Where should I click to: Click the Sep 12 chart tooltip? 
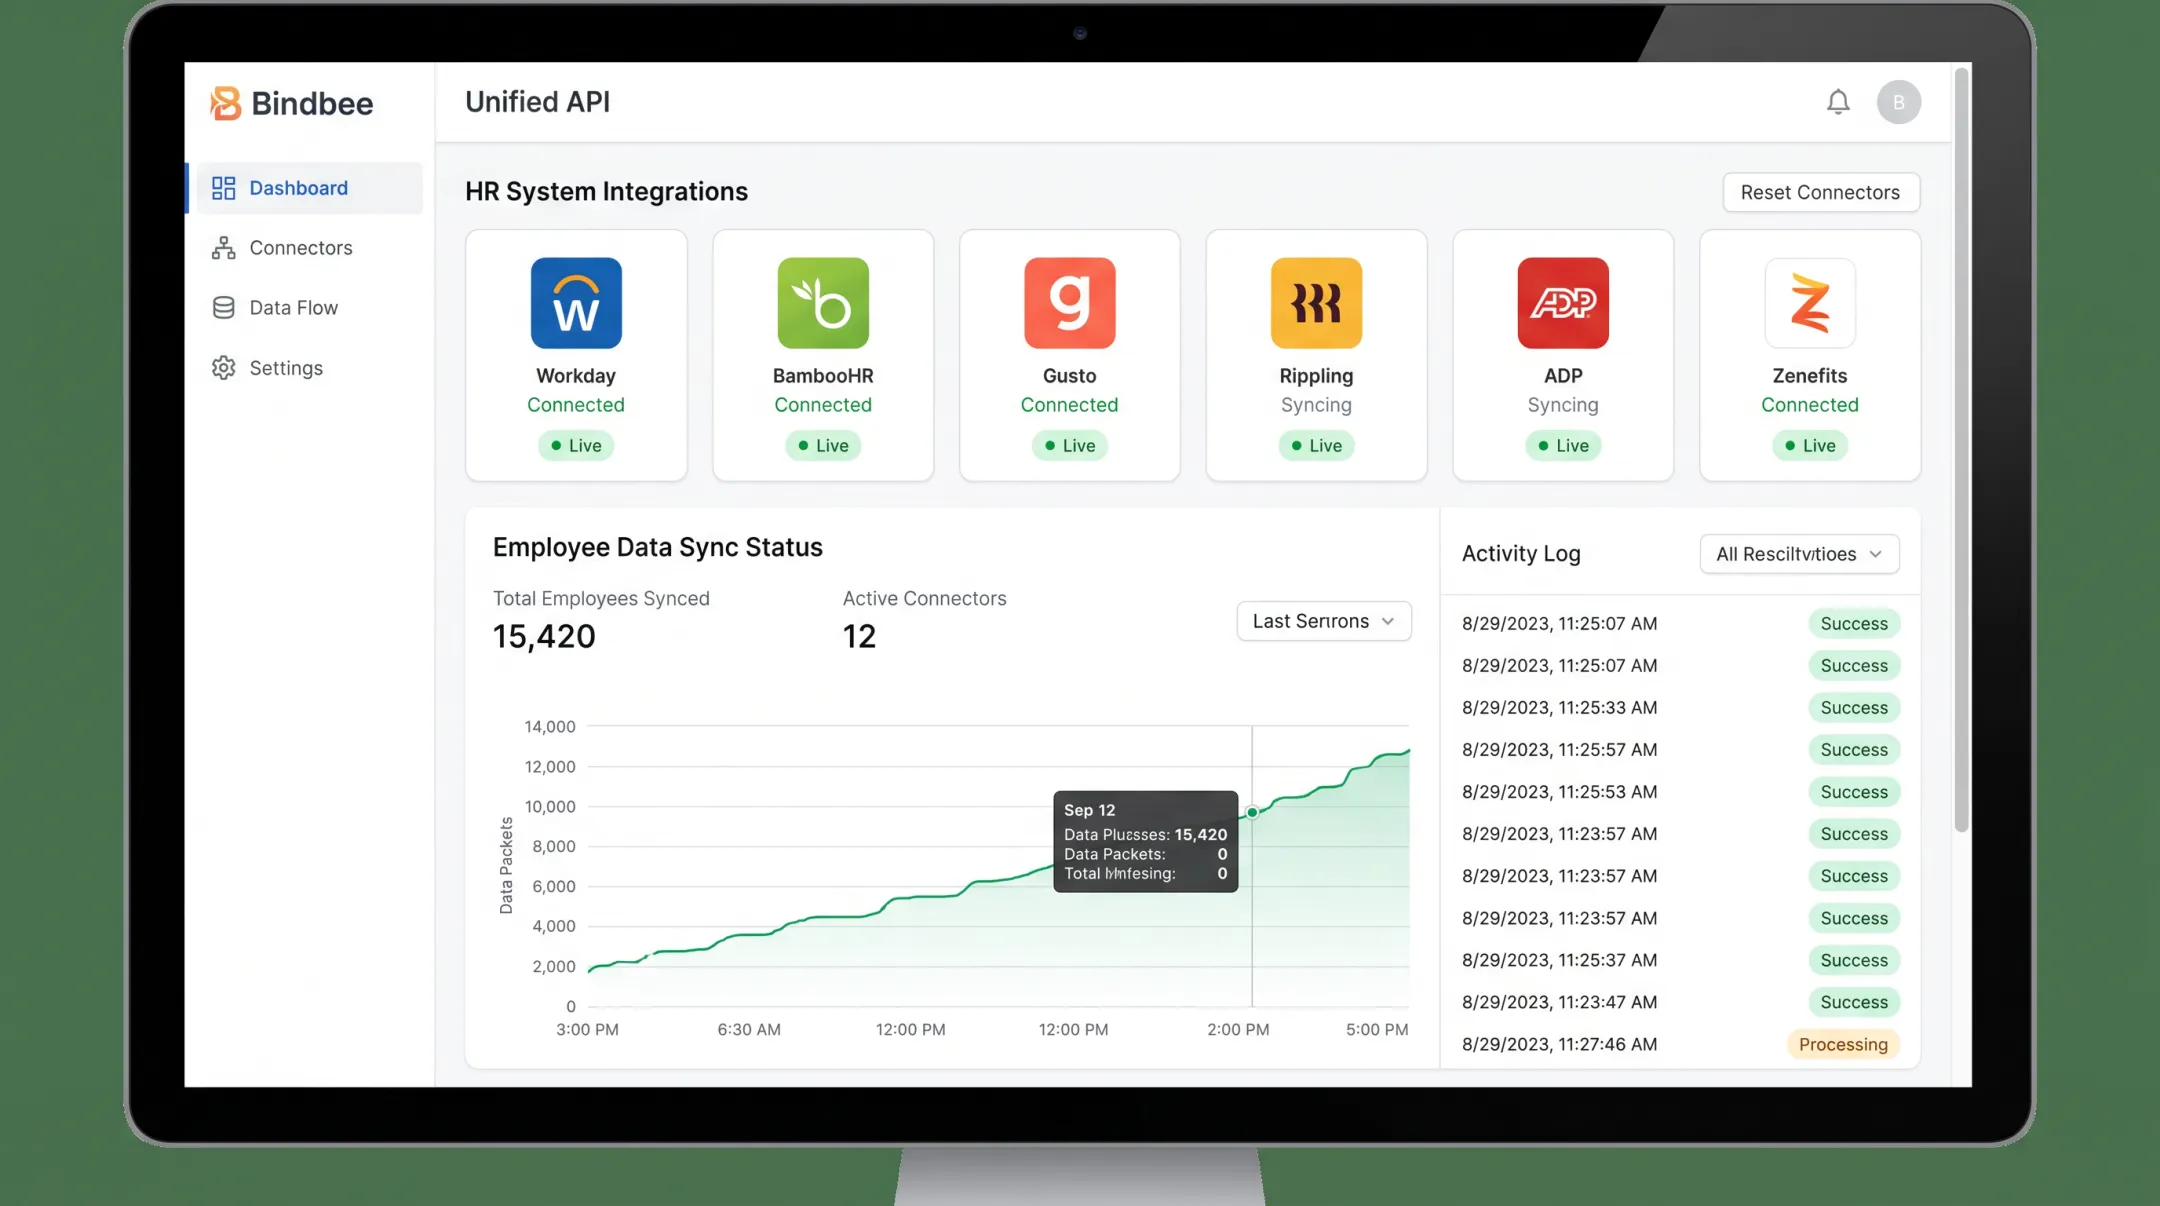pyautogui.click(x=1146, y=841)
